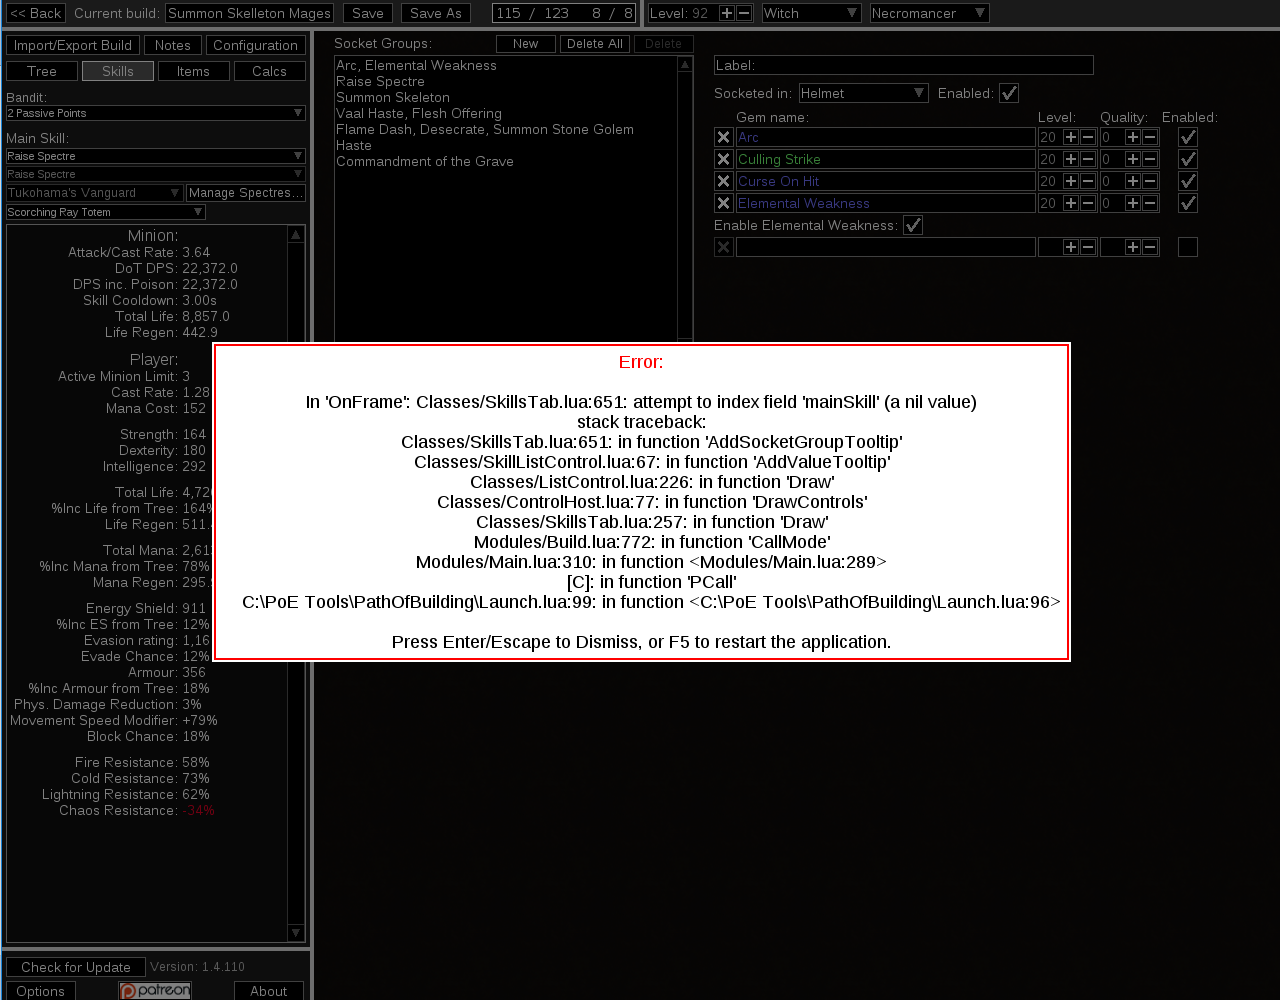
Task: Click inside the Label text field
Action: (x=903, y=65)
